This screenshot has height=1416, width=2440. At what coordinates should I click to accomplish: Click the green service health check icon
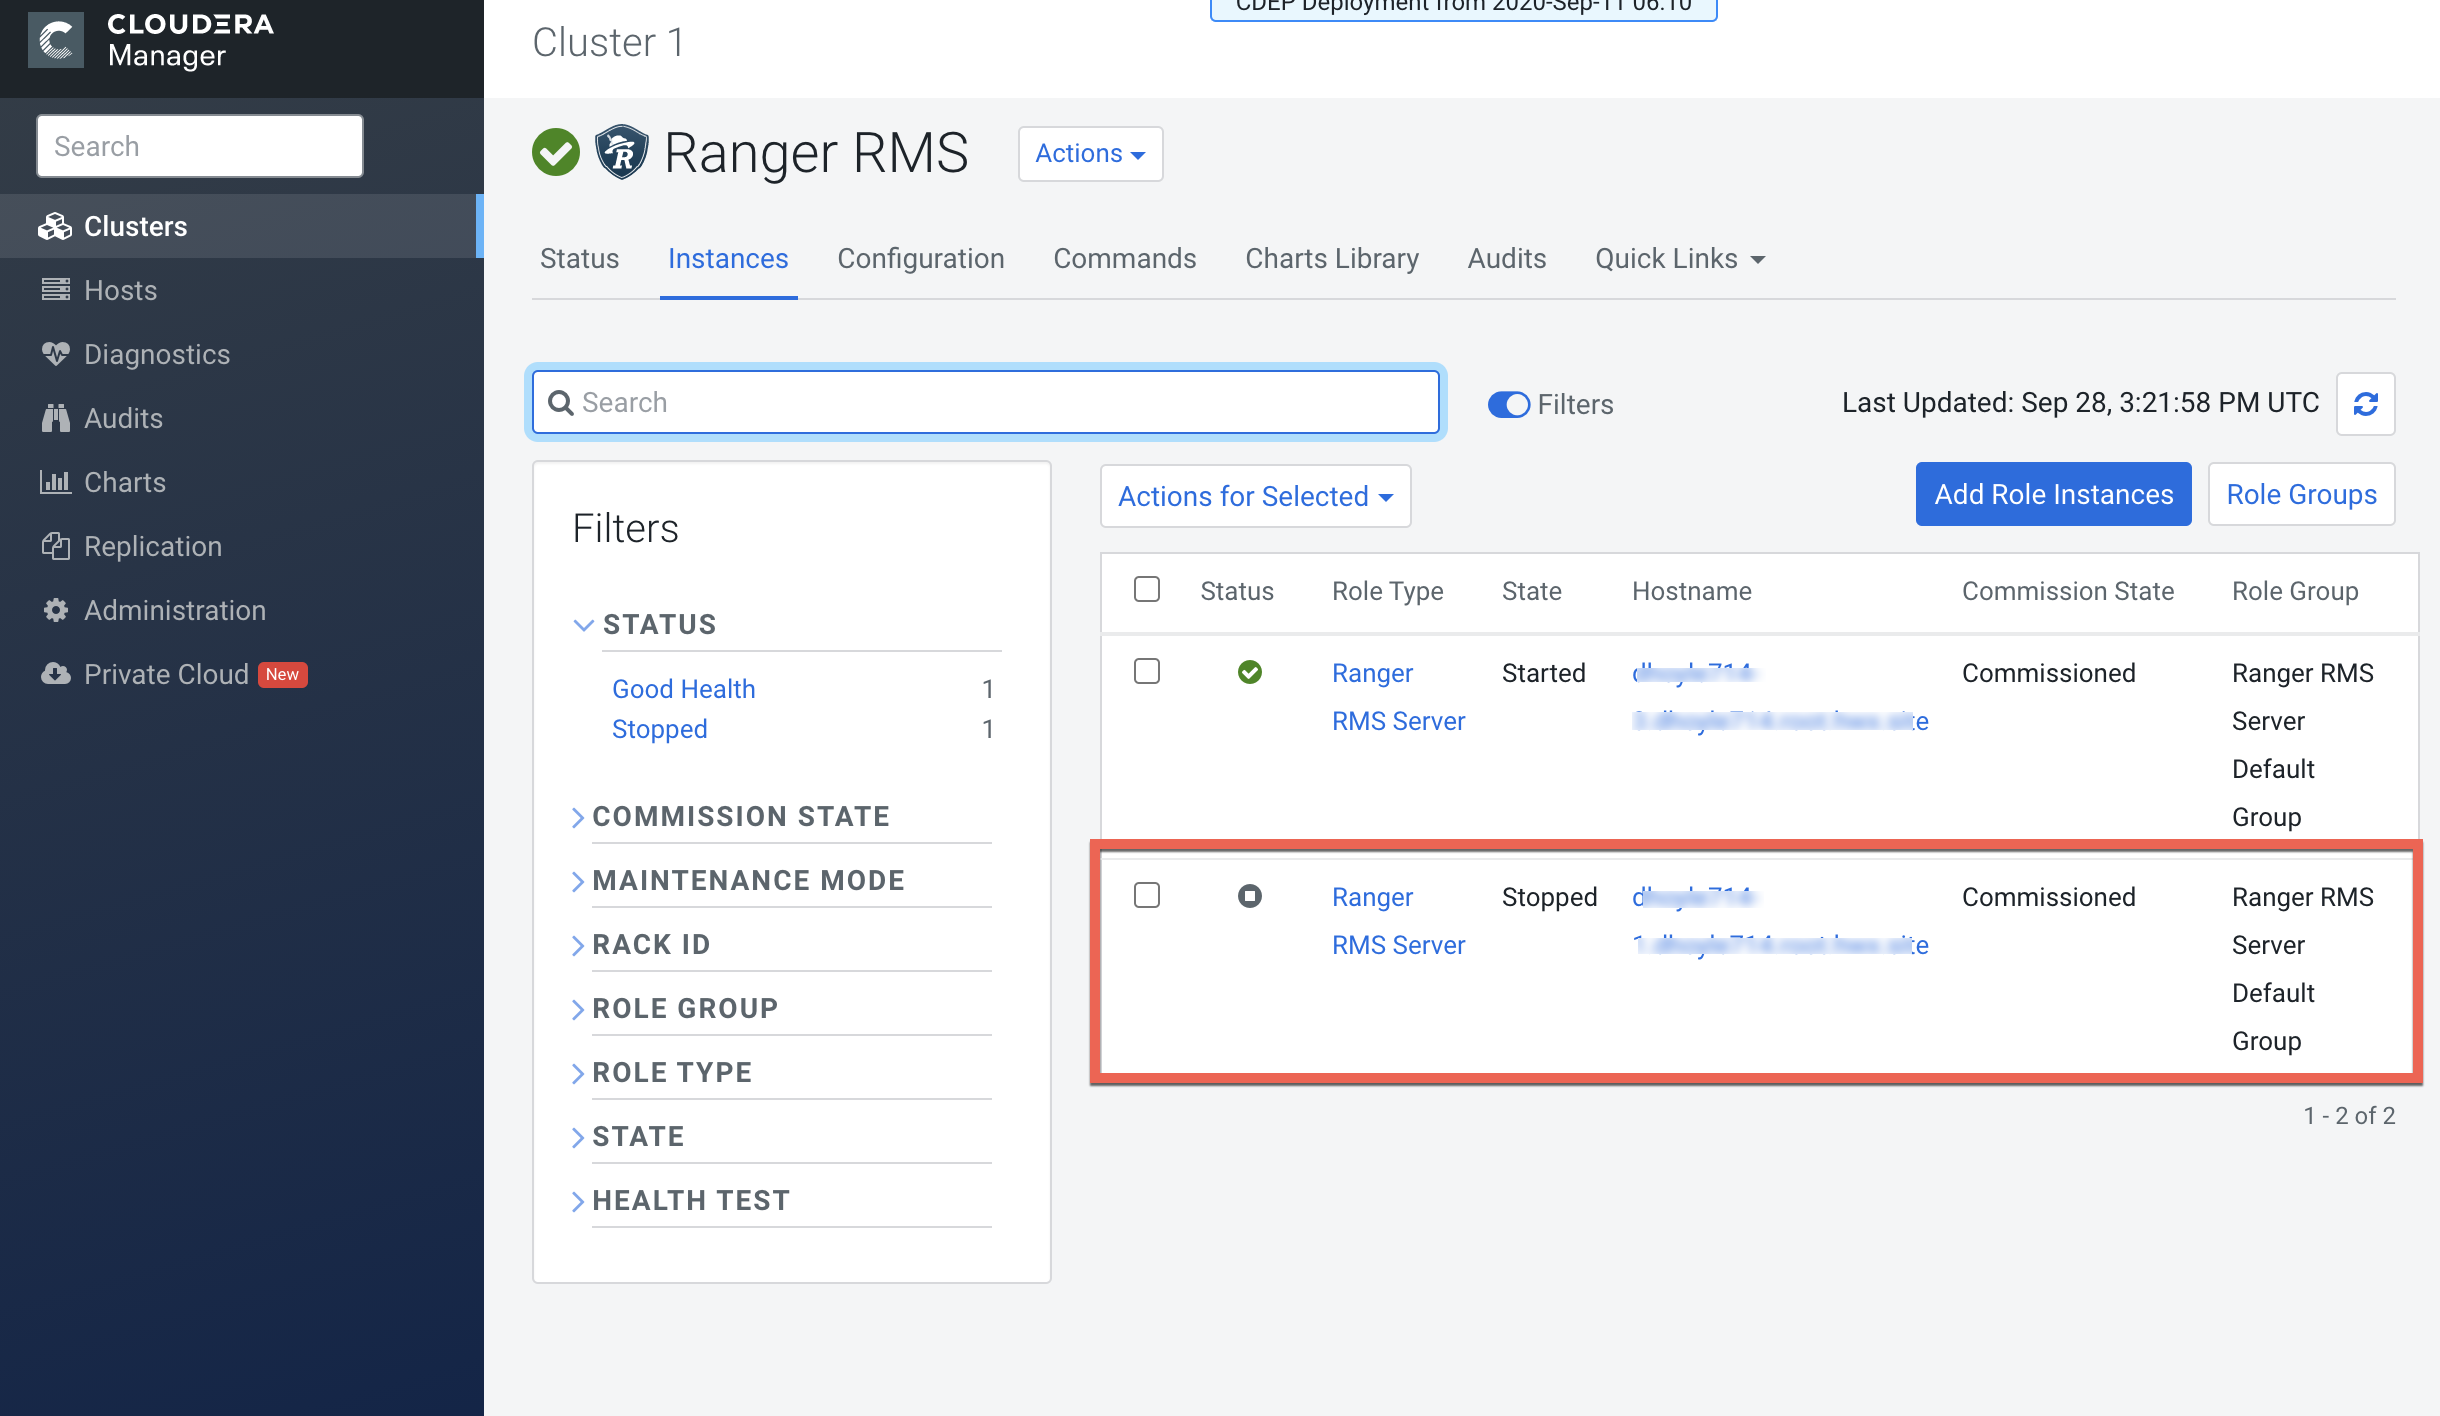pos(556,152)
